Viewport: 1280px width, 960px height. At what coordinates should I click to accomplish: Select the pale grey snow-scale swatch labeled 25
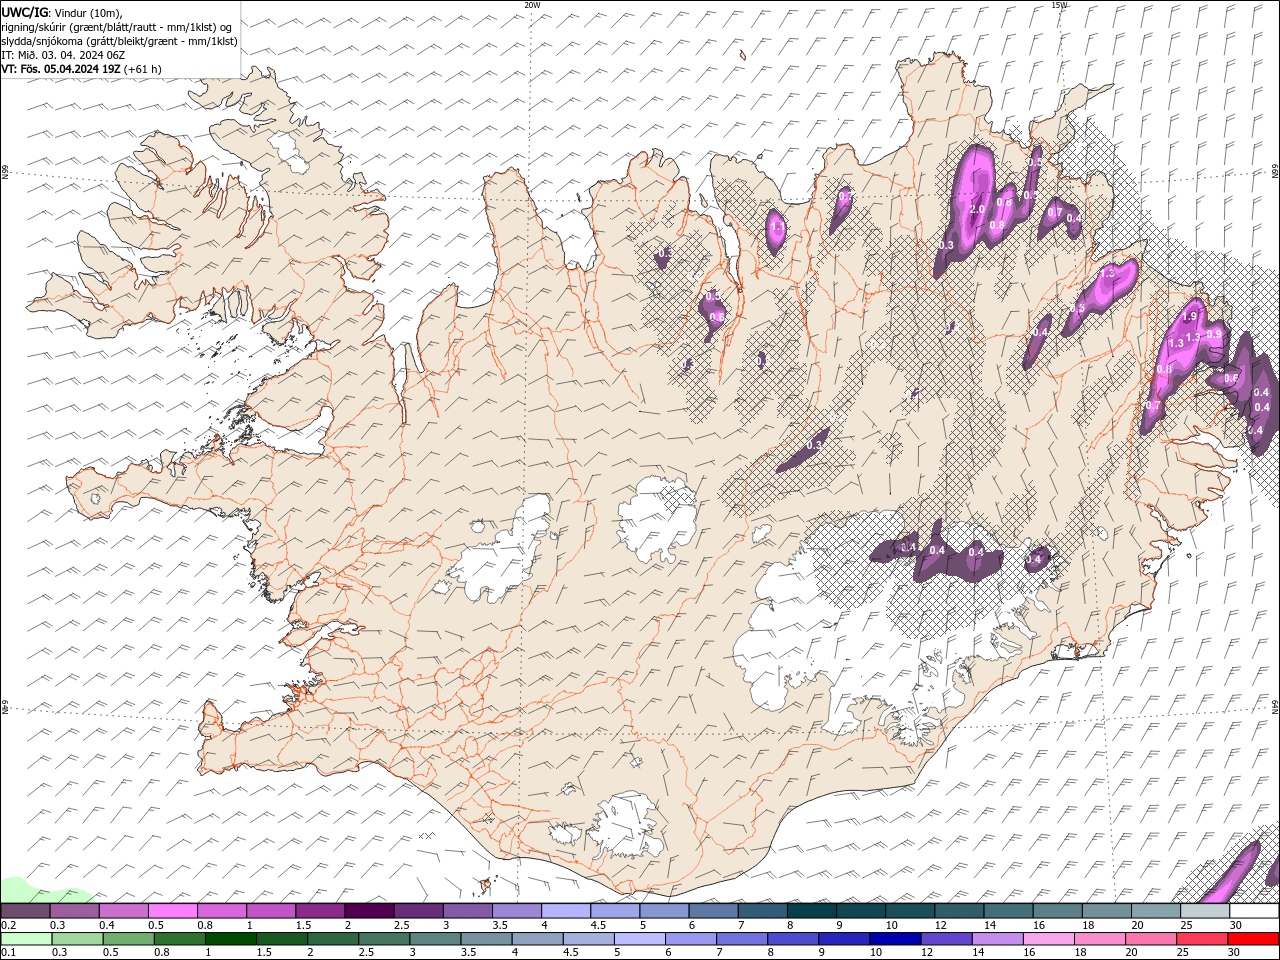tap(1205, 911)
